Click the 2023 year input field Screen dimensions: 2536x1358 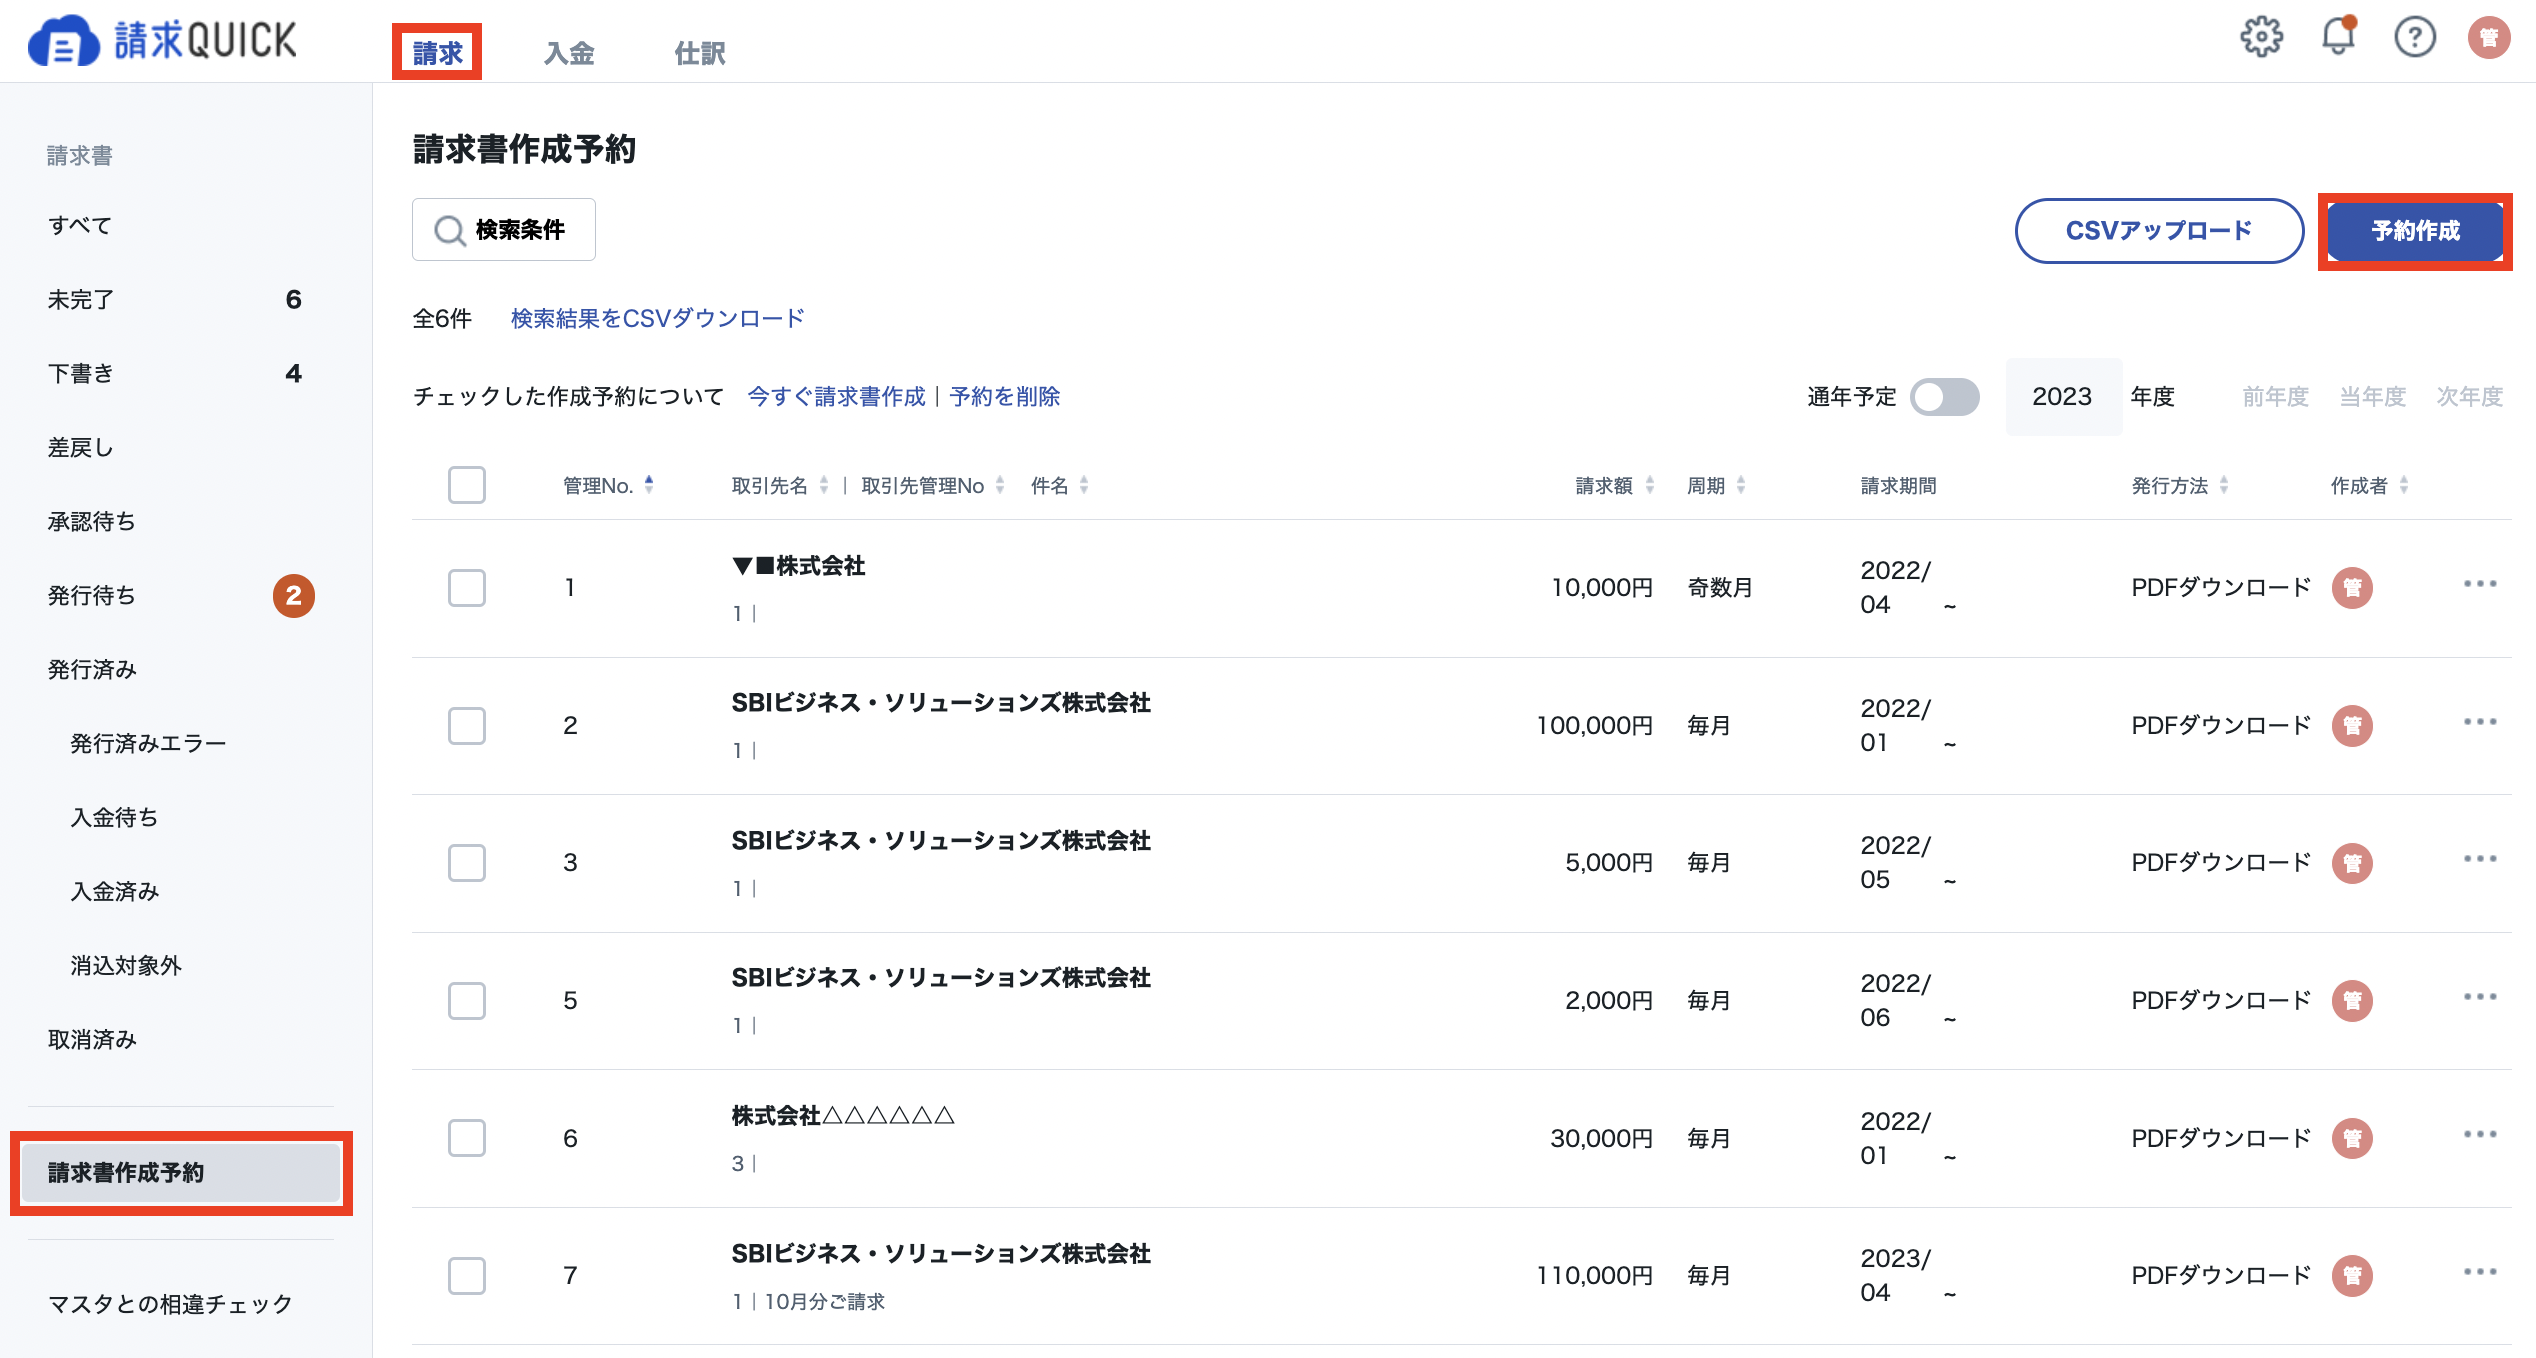(x=2063, y=397)
